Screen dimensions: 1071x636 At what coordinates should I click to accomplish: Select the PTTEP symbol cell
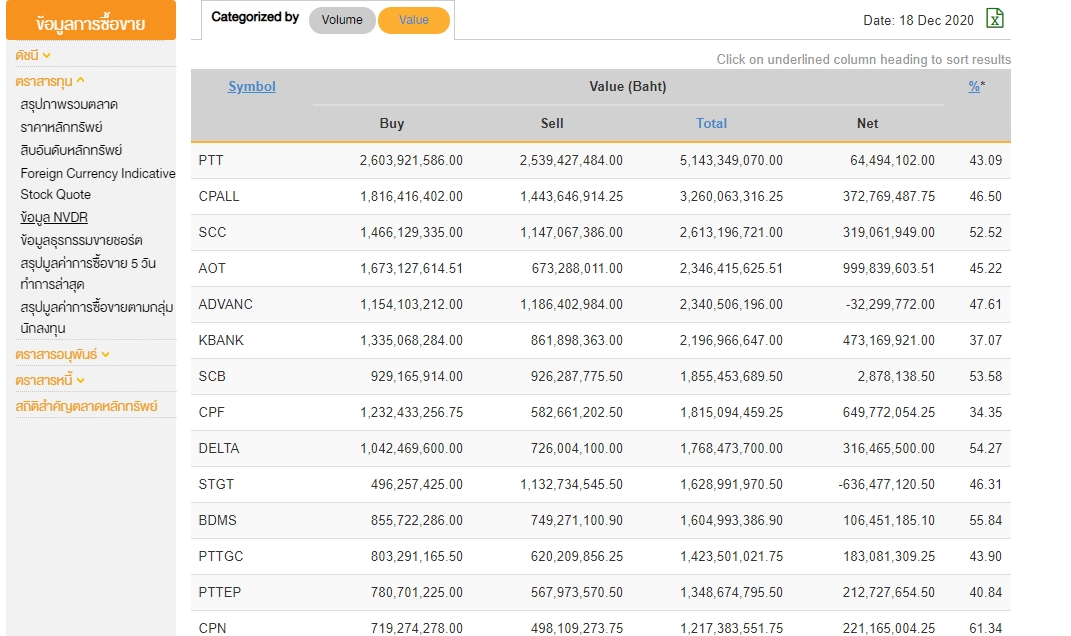(x=219, y=592)
